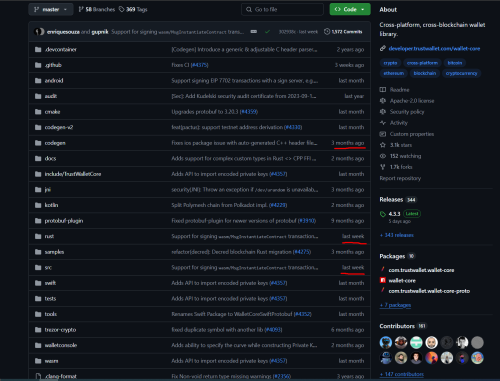Open the + 7 packages link

tap(395, 305)
